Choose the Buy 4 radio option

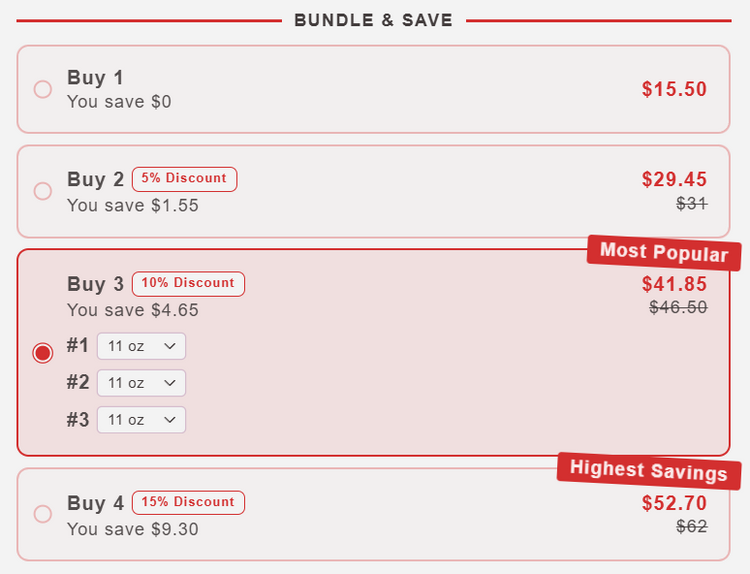[43, 514]
